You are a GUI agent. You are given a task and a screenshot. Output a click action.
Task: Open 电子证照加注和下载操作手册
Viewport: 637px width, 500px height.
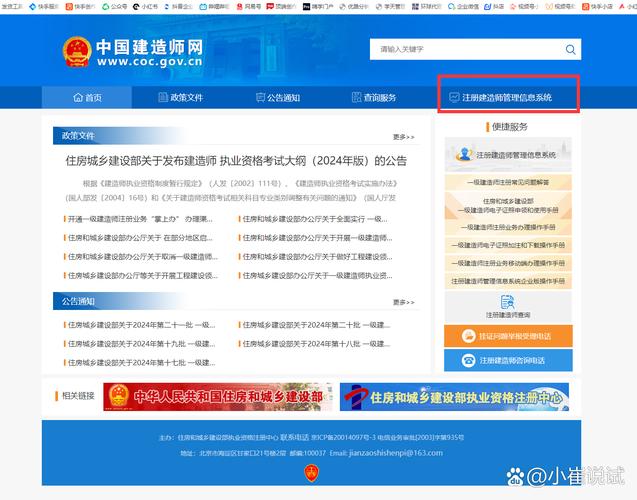point(508,245)
